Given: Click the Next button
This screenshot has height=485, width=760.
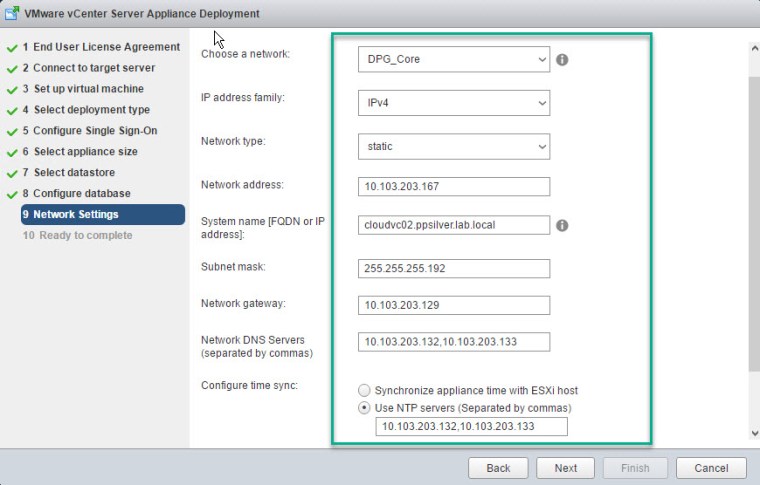Looking at the screenshot, I should coord(566,468).
